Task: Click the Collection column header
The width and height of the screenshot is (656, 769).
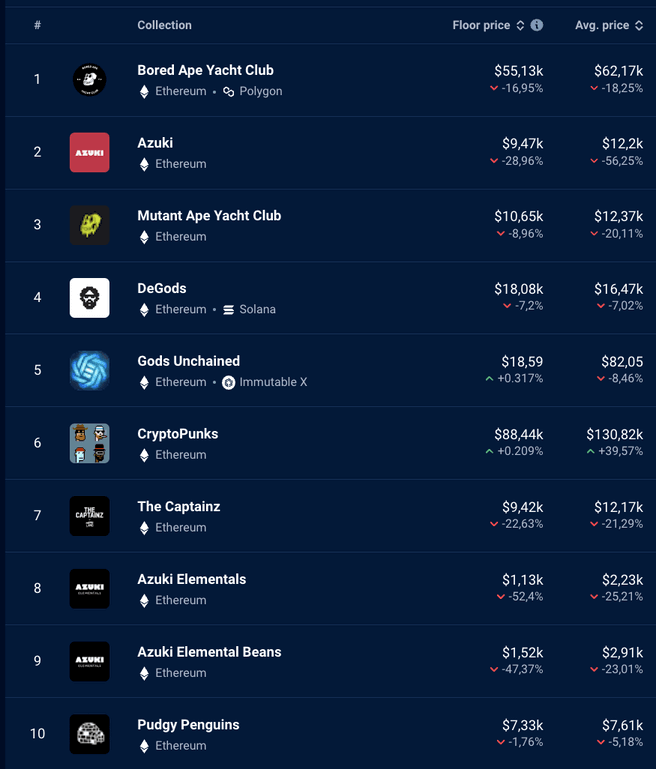Action: point(164,25)
